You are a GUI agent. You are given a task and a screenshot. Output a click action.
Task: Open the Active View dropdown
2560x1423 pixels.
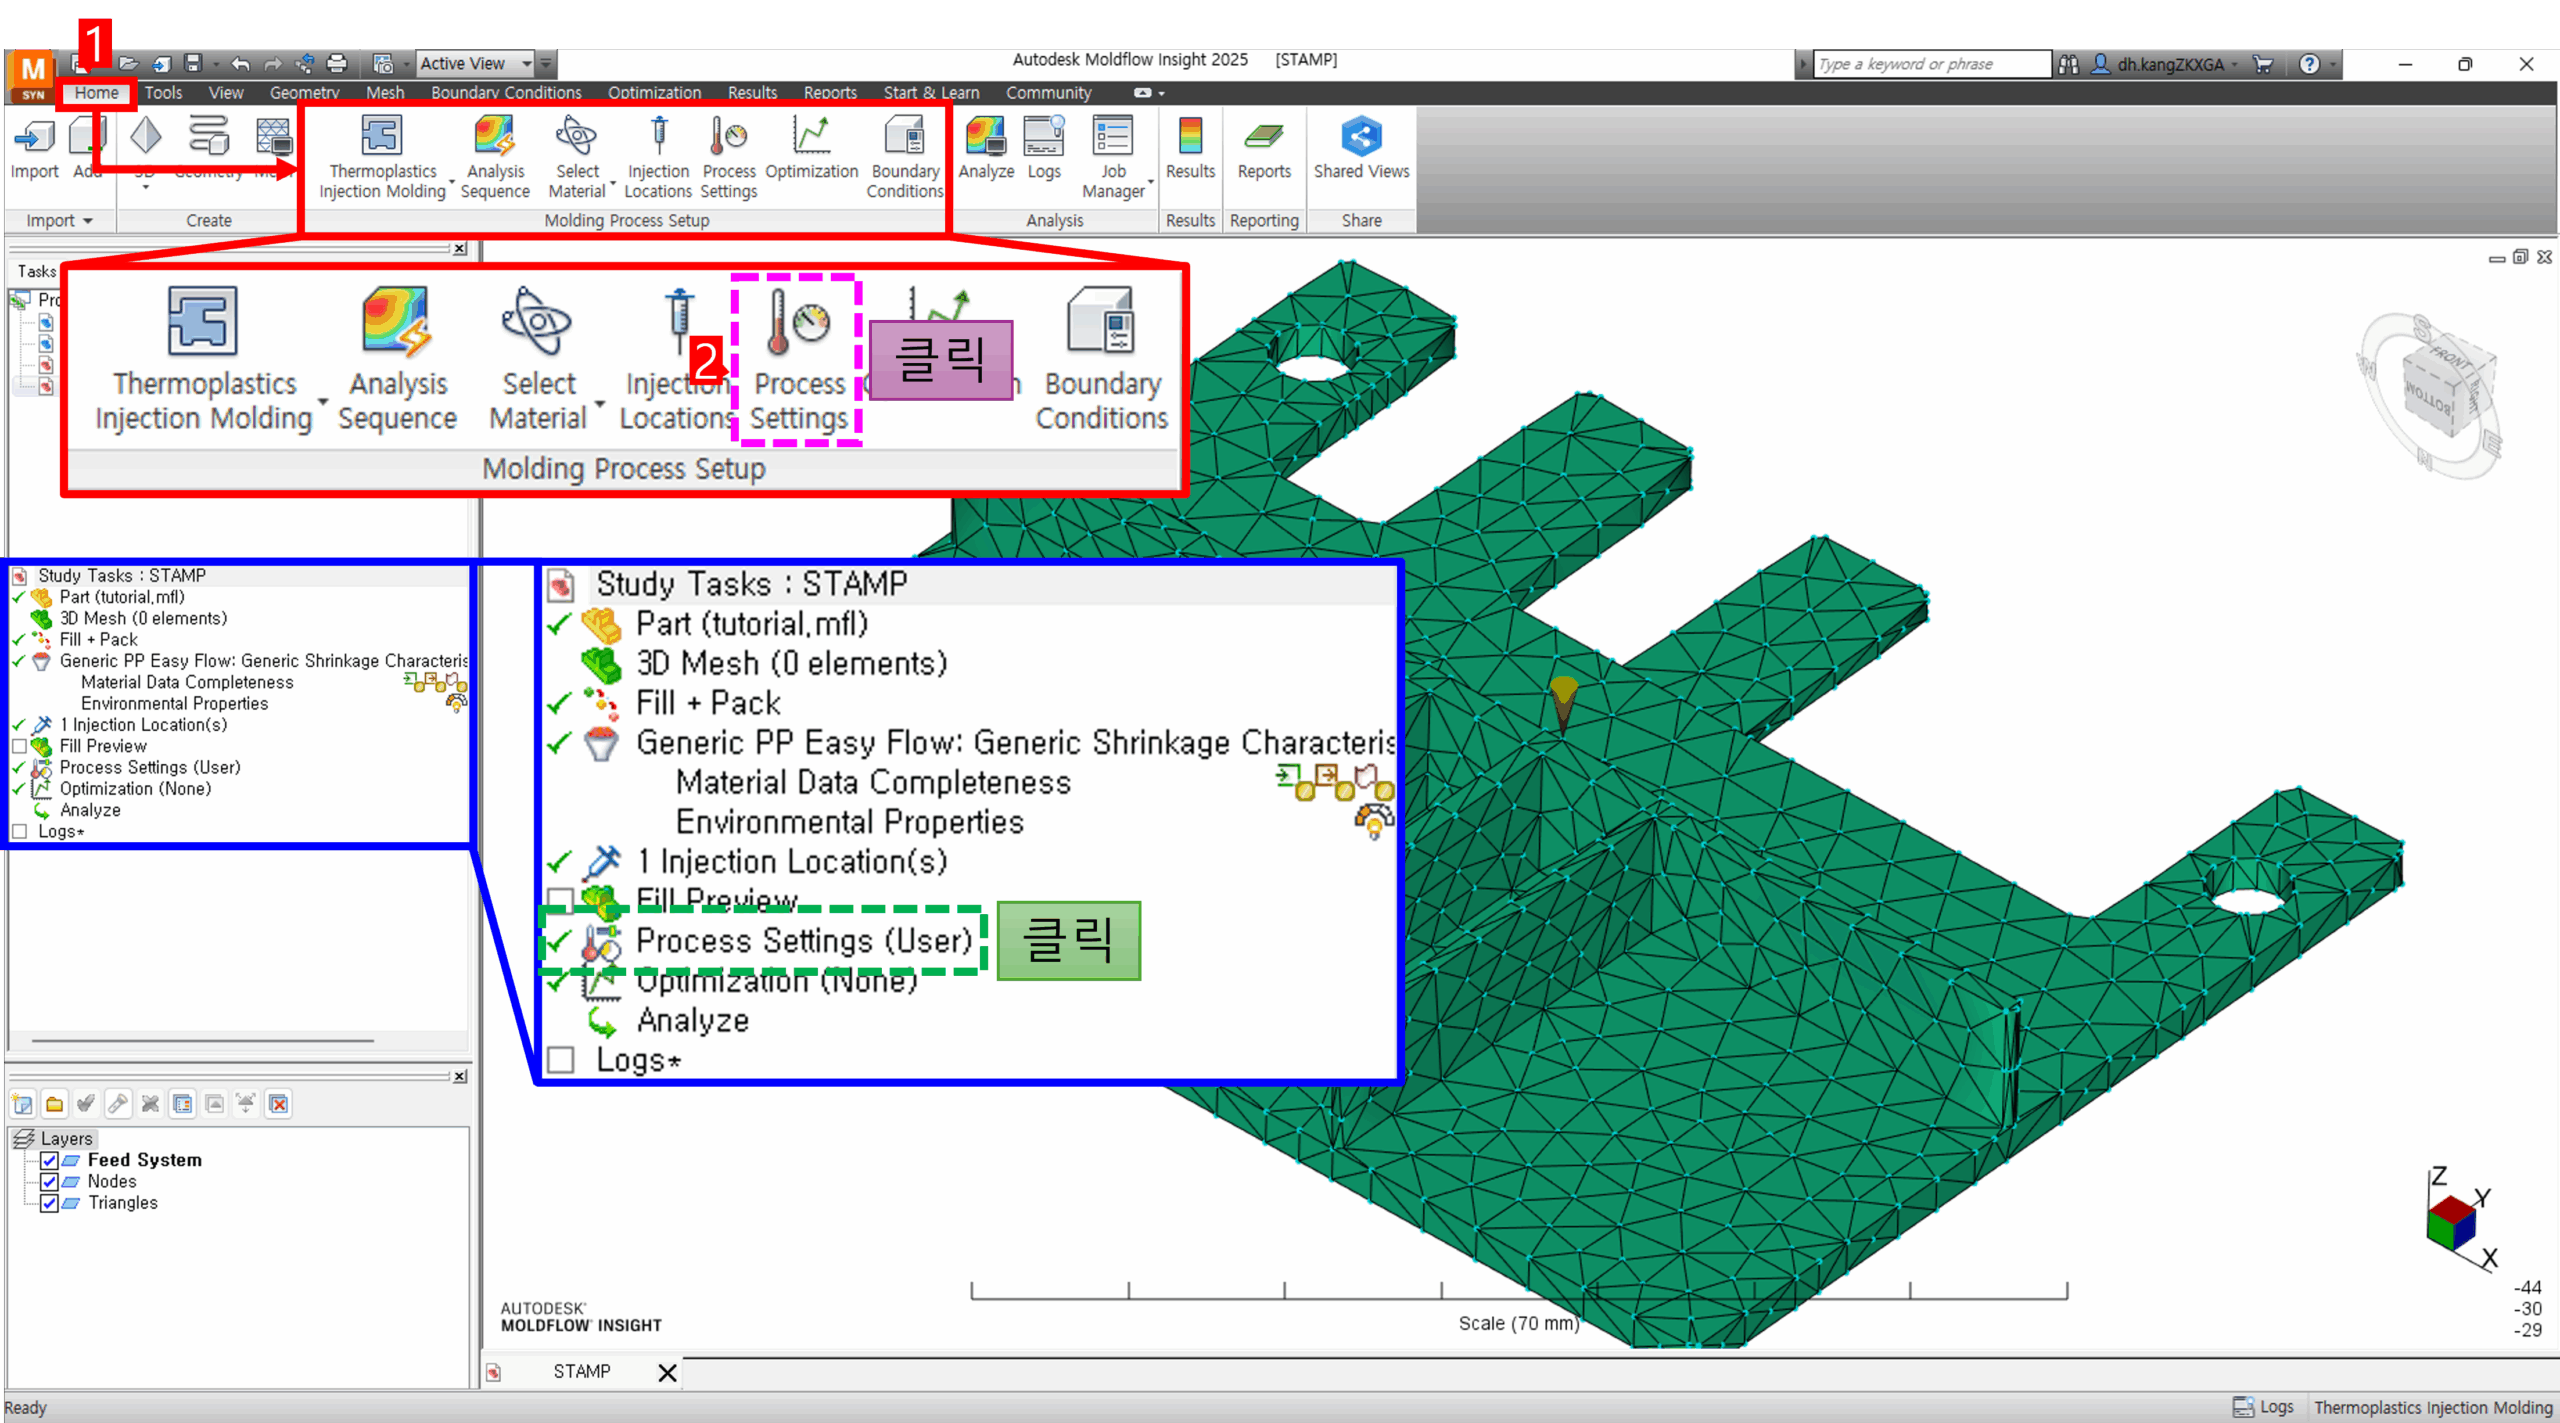point(526,63)
